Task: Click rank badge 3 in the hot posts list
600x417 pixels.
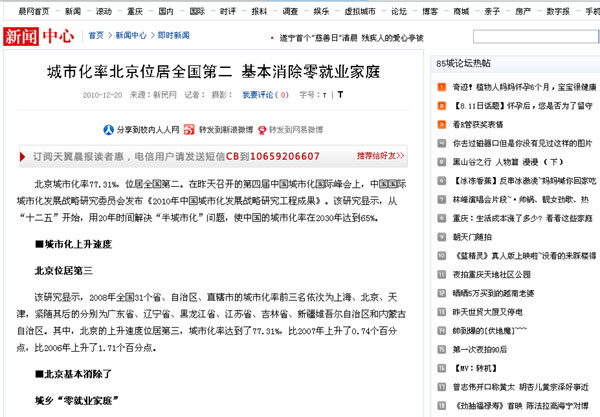Action: coord(441,124)
